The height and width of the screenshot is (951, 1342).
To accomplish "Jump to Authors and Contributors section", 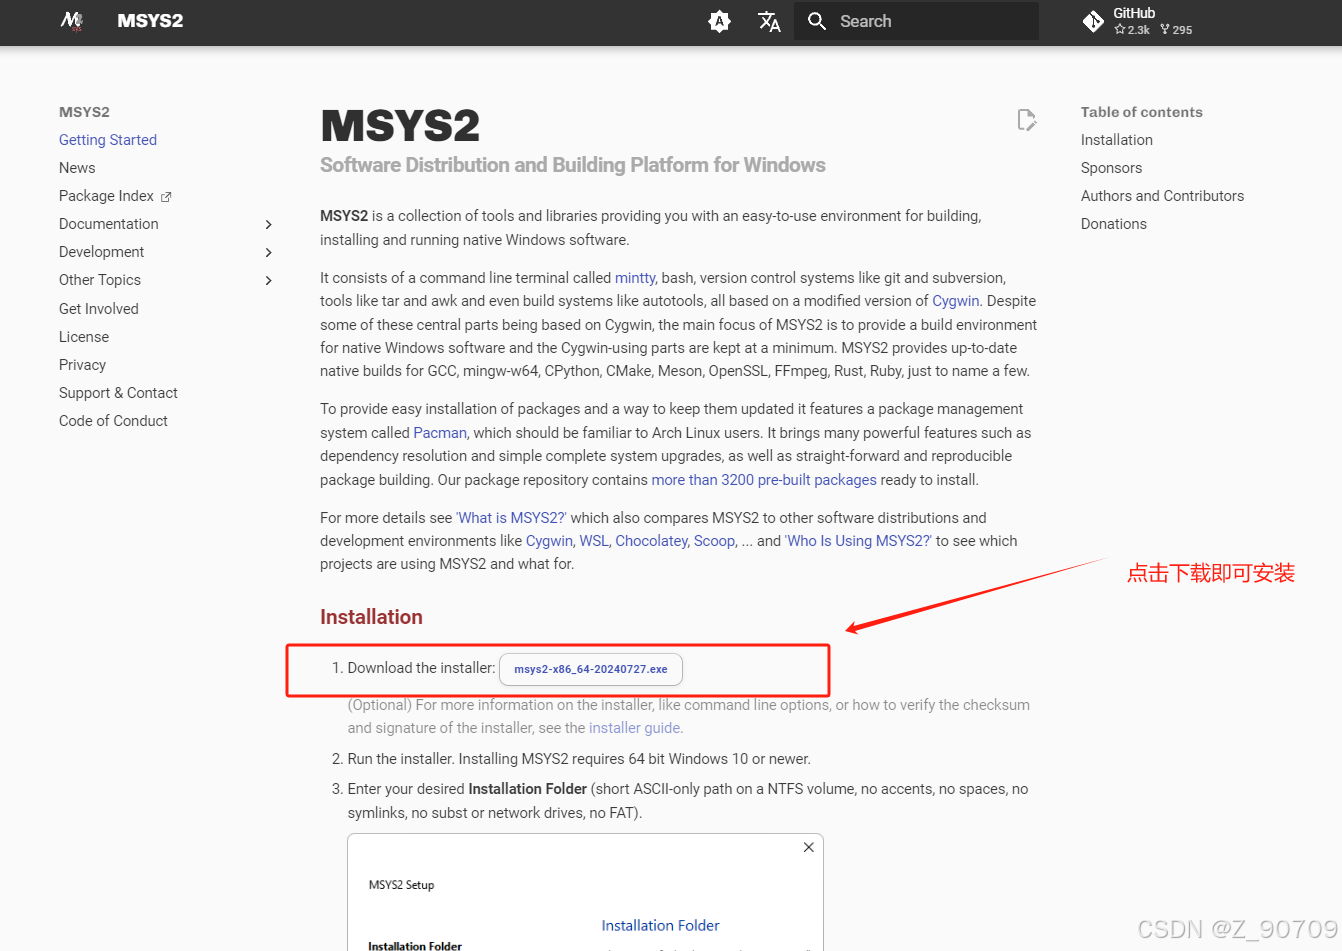I will pyautogui.click(x=1162, y=196).
